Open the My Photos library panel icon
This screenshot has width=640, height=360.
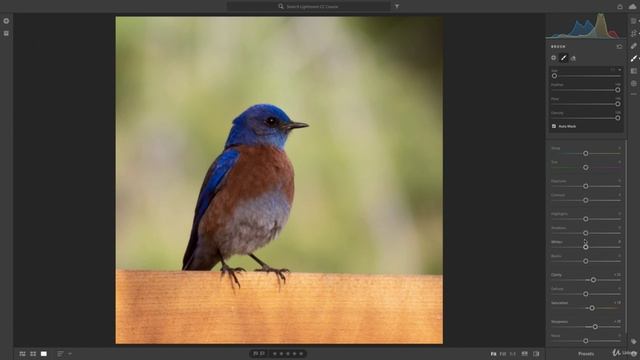6,33
